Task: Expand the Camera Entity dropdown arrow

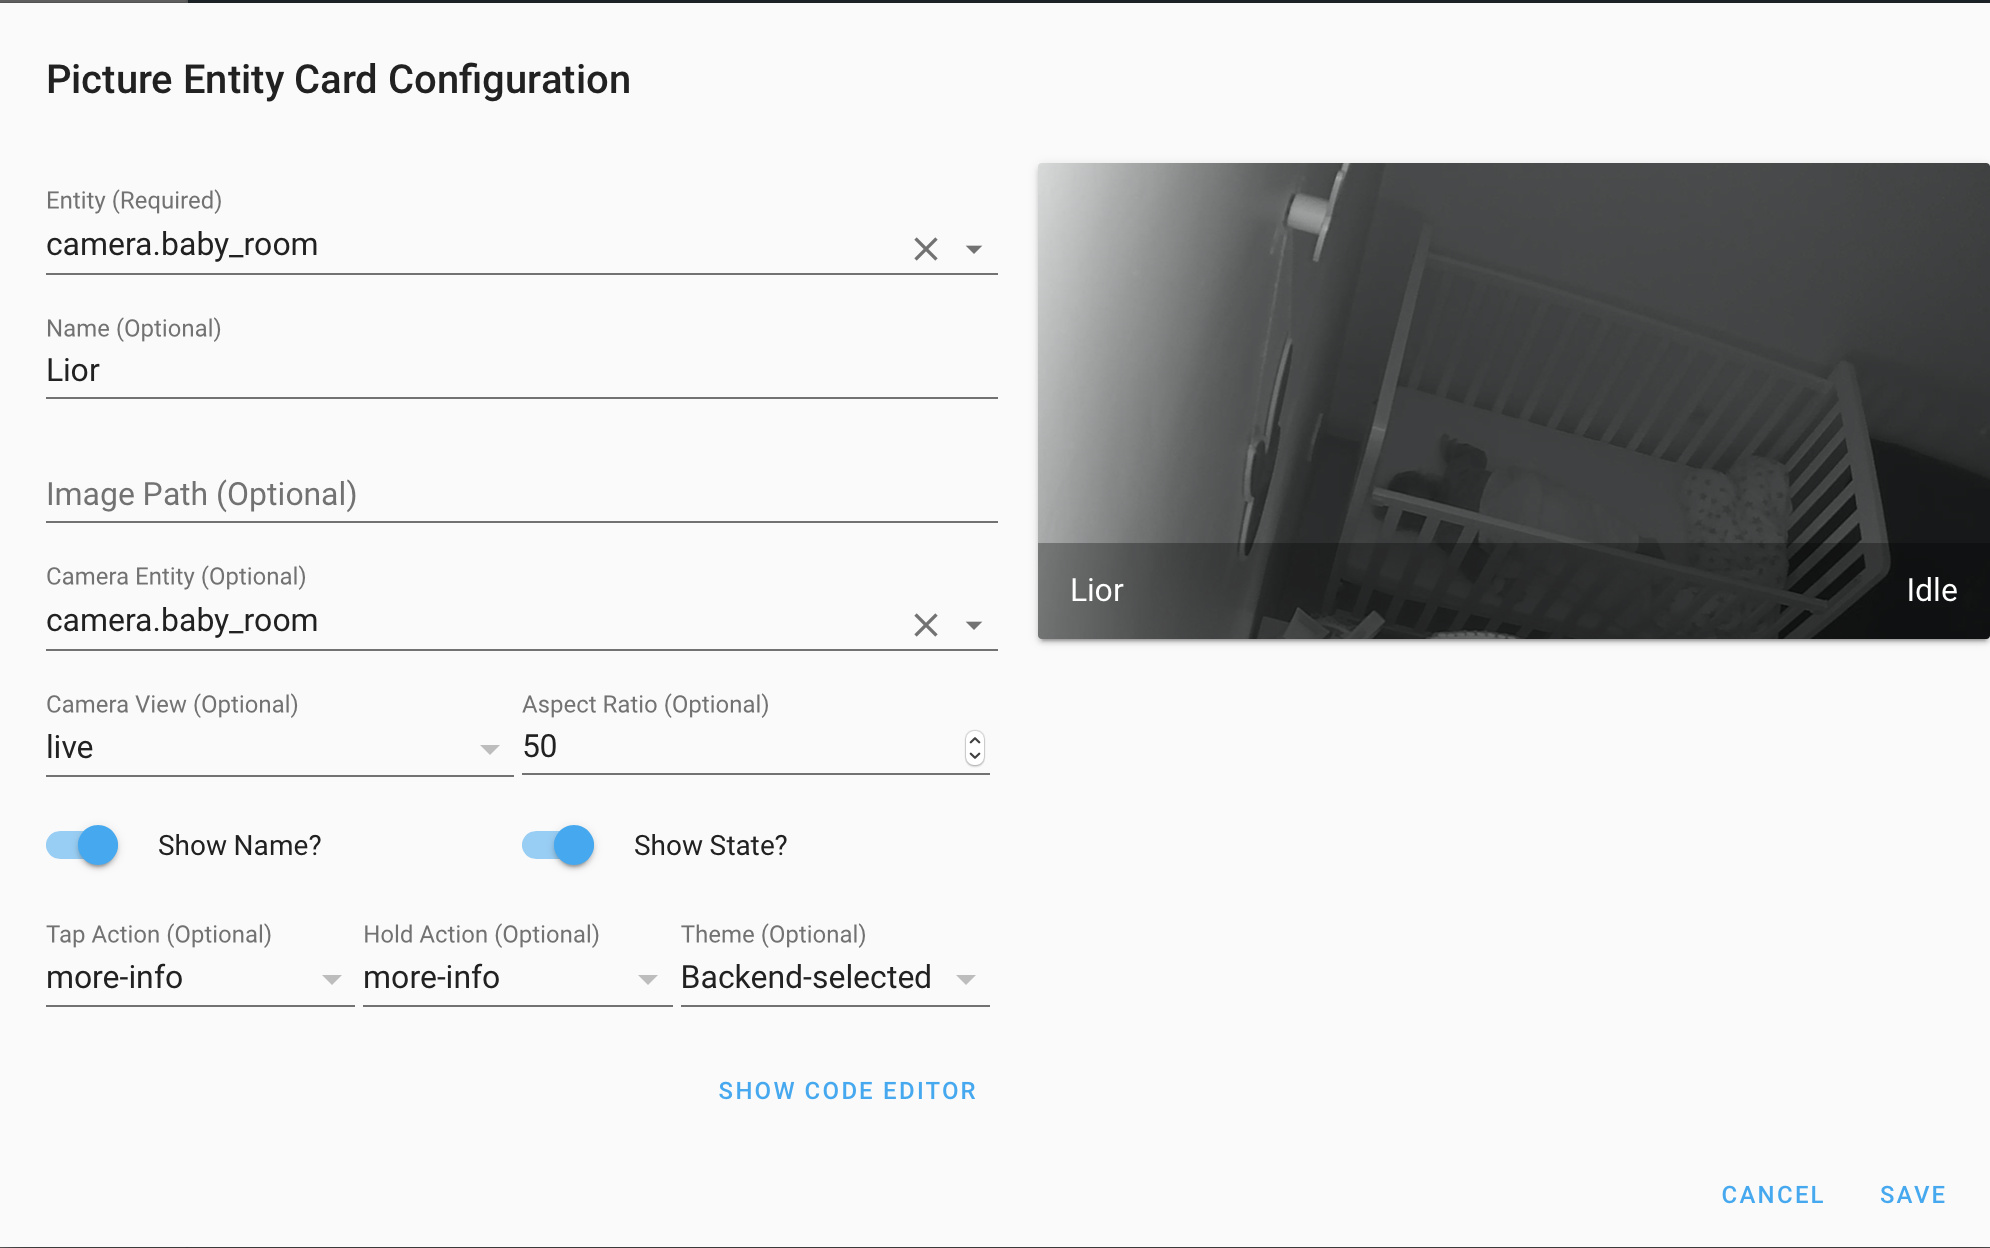Action: click(973, 625)
